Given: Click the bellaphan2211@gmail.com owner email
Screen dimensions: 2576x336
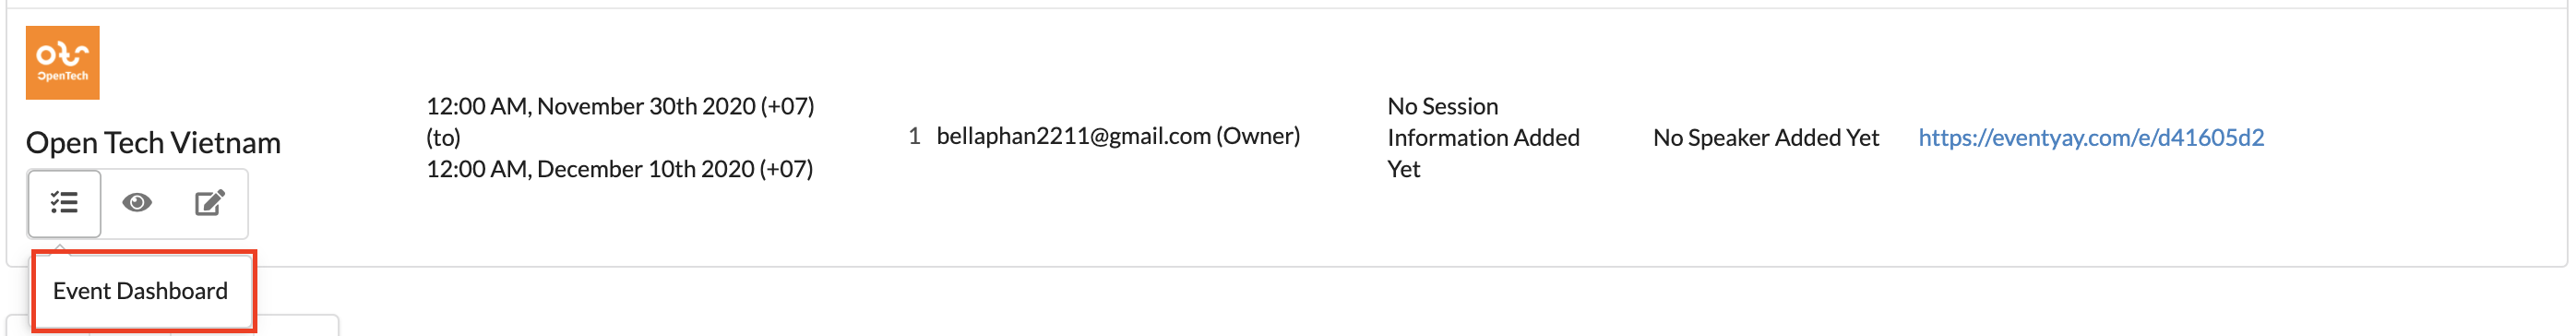Looking at the screenshot, I should point(1073,136).
